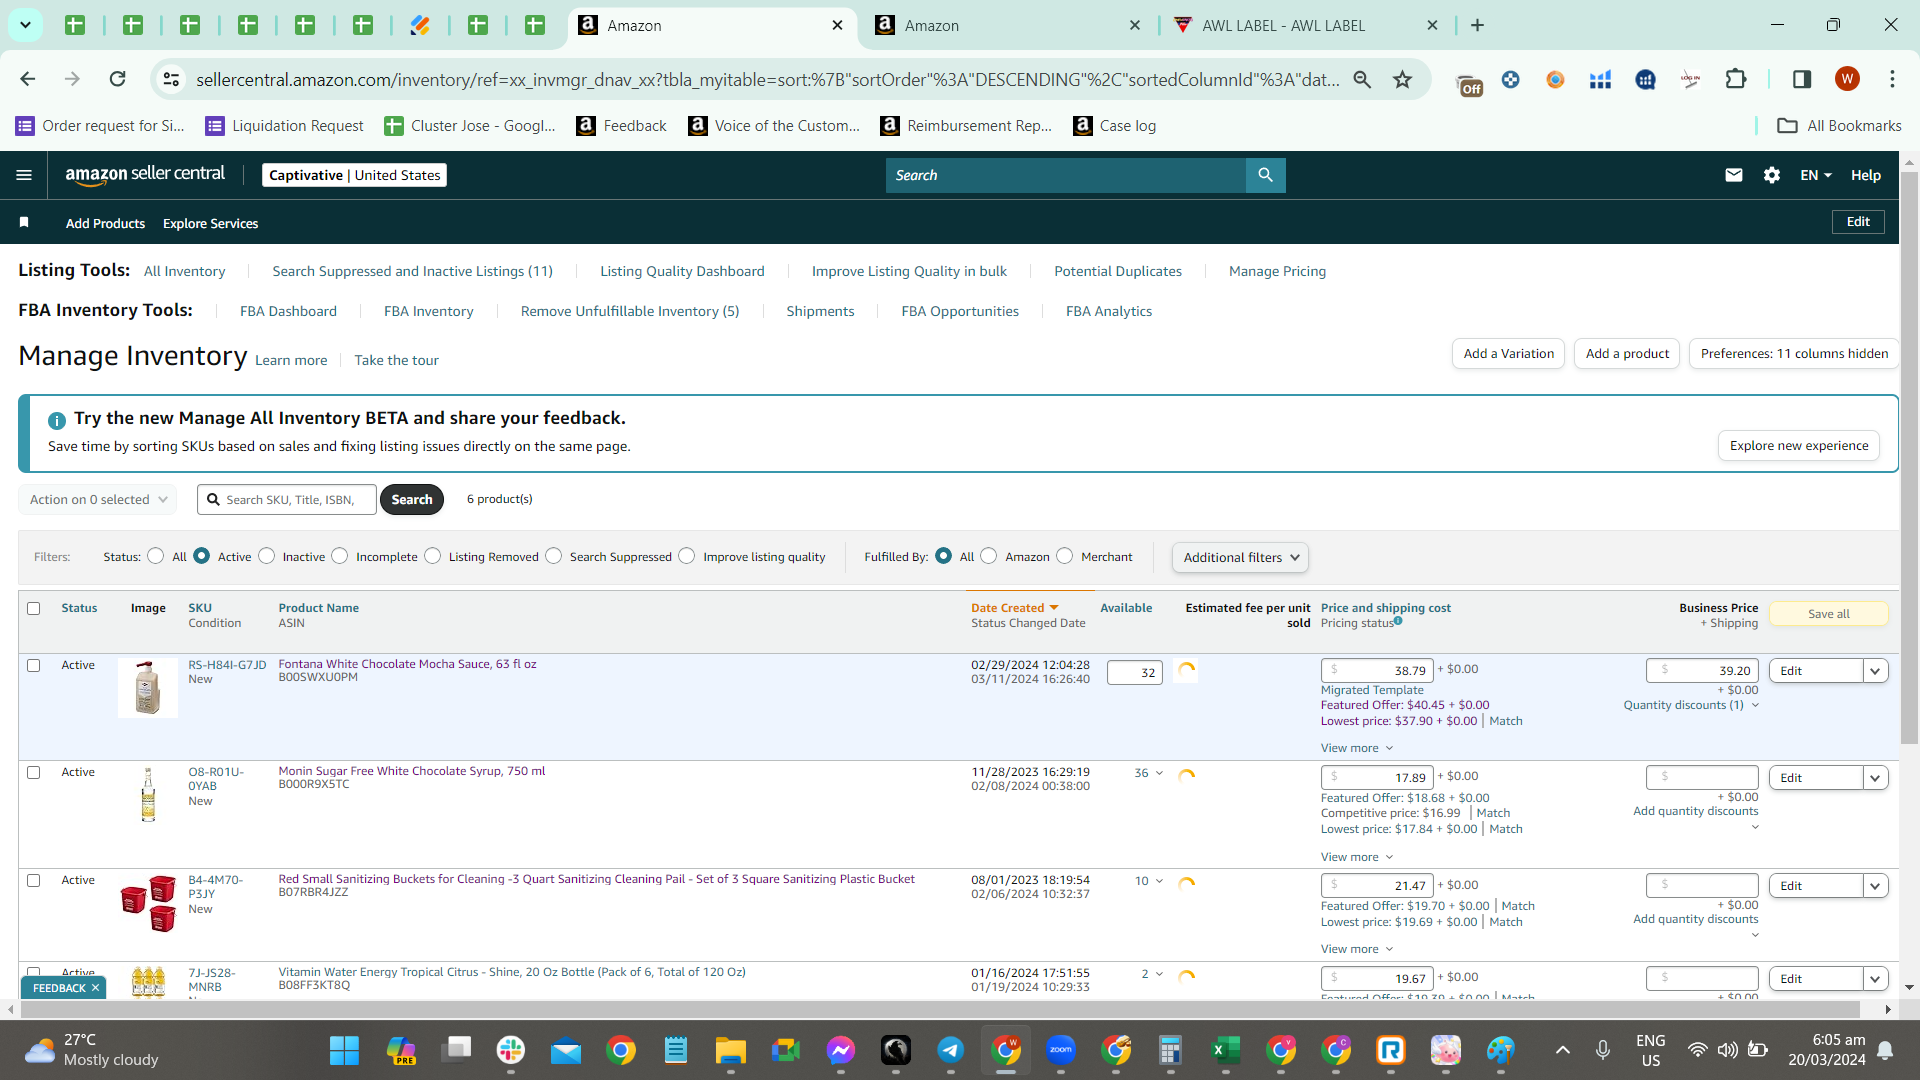The height and width of the screenshot is (1080, 1920).
Task: Go to the Shipments tool
Action: coord(820,311)
